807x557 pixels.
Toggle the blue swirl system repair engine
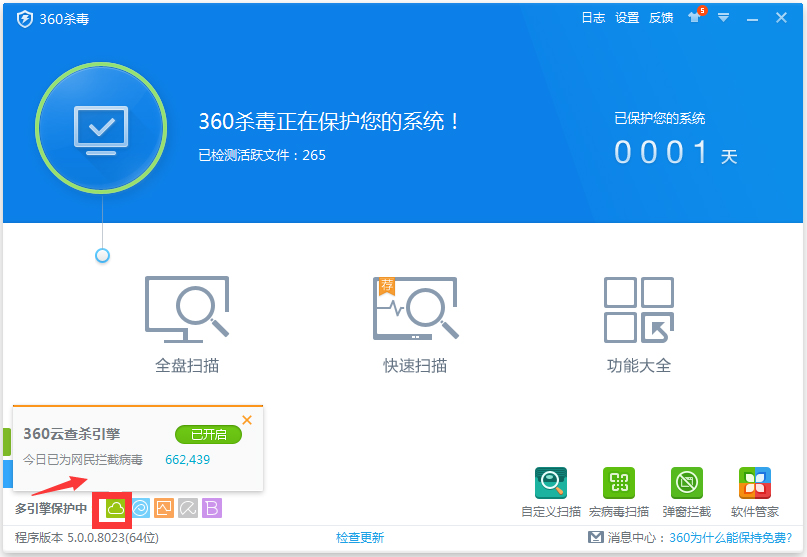click(x=140, y=509)
